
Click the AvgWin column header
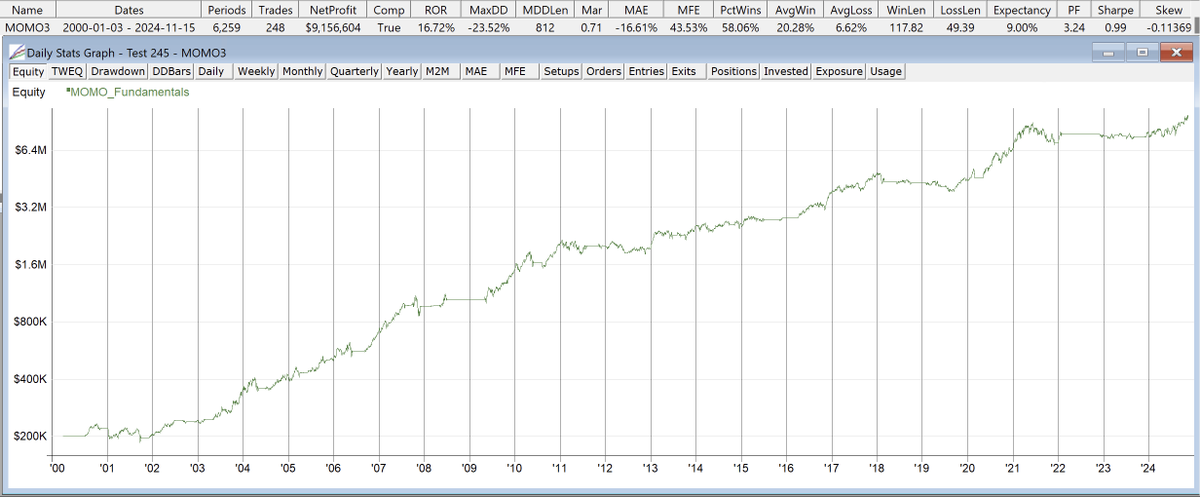[x=796, y=9]
